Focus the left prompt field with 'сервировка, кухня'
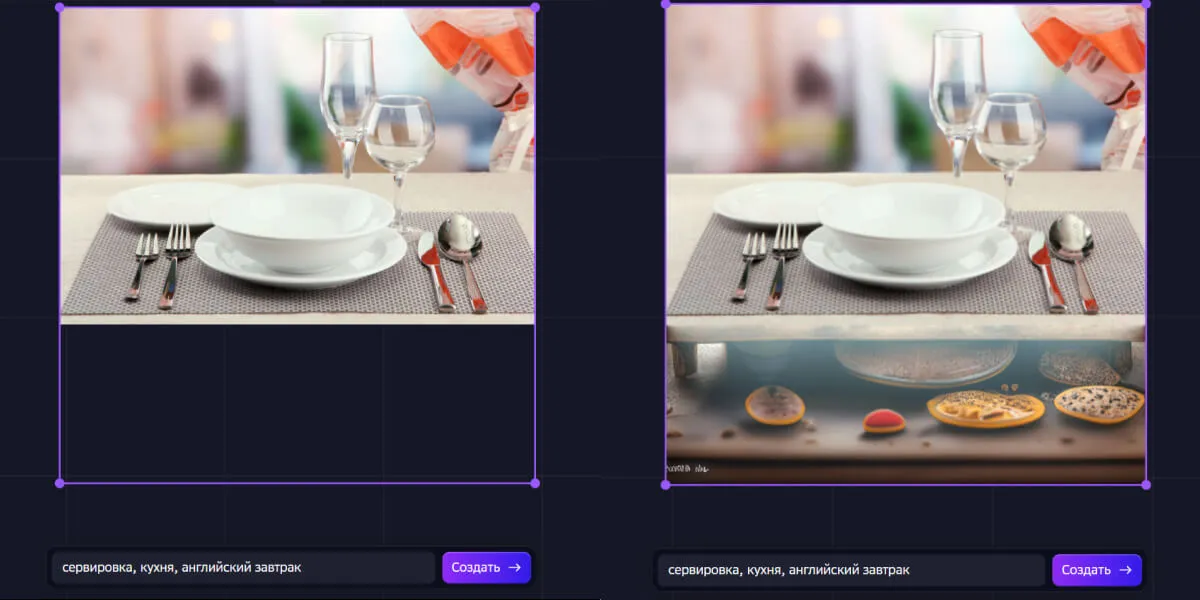 243,568
